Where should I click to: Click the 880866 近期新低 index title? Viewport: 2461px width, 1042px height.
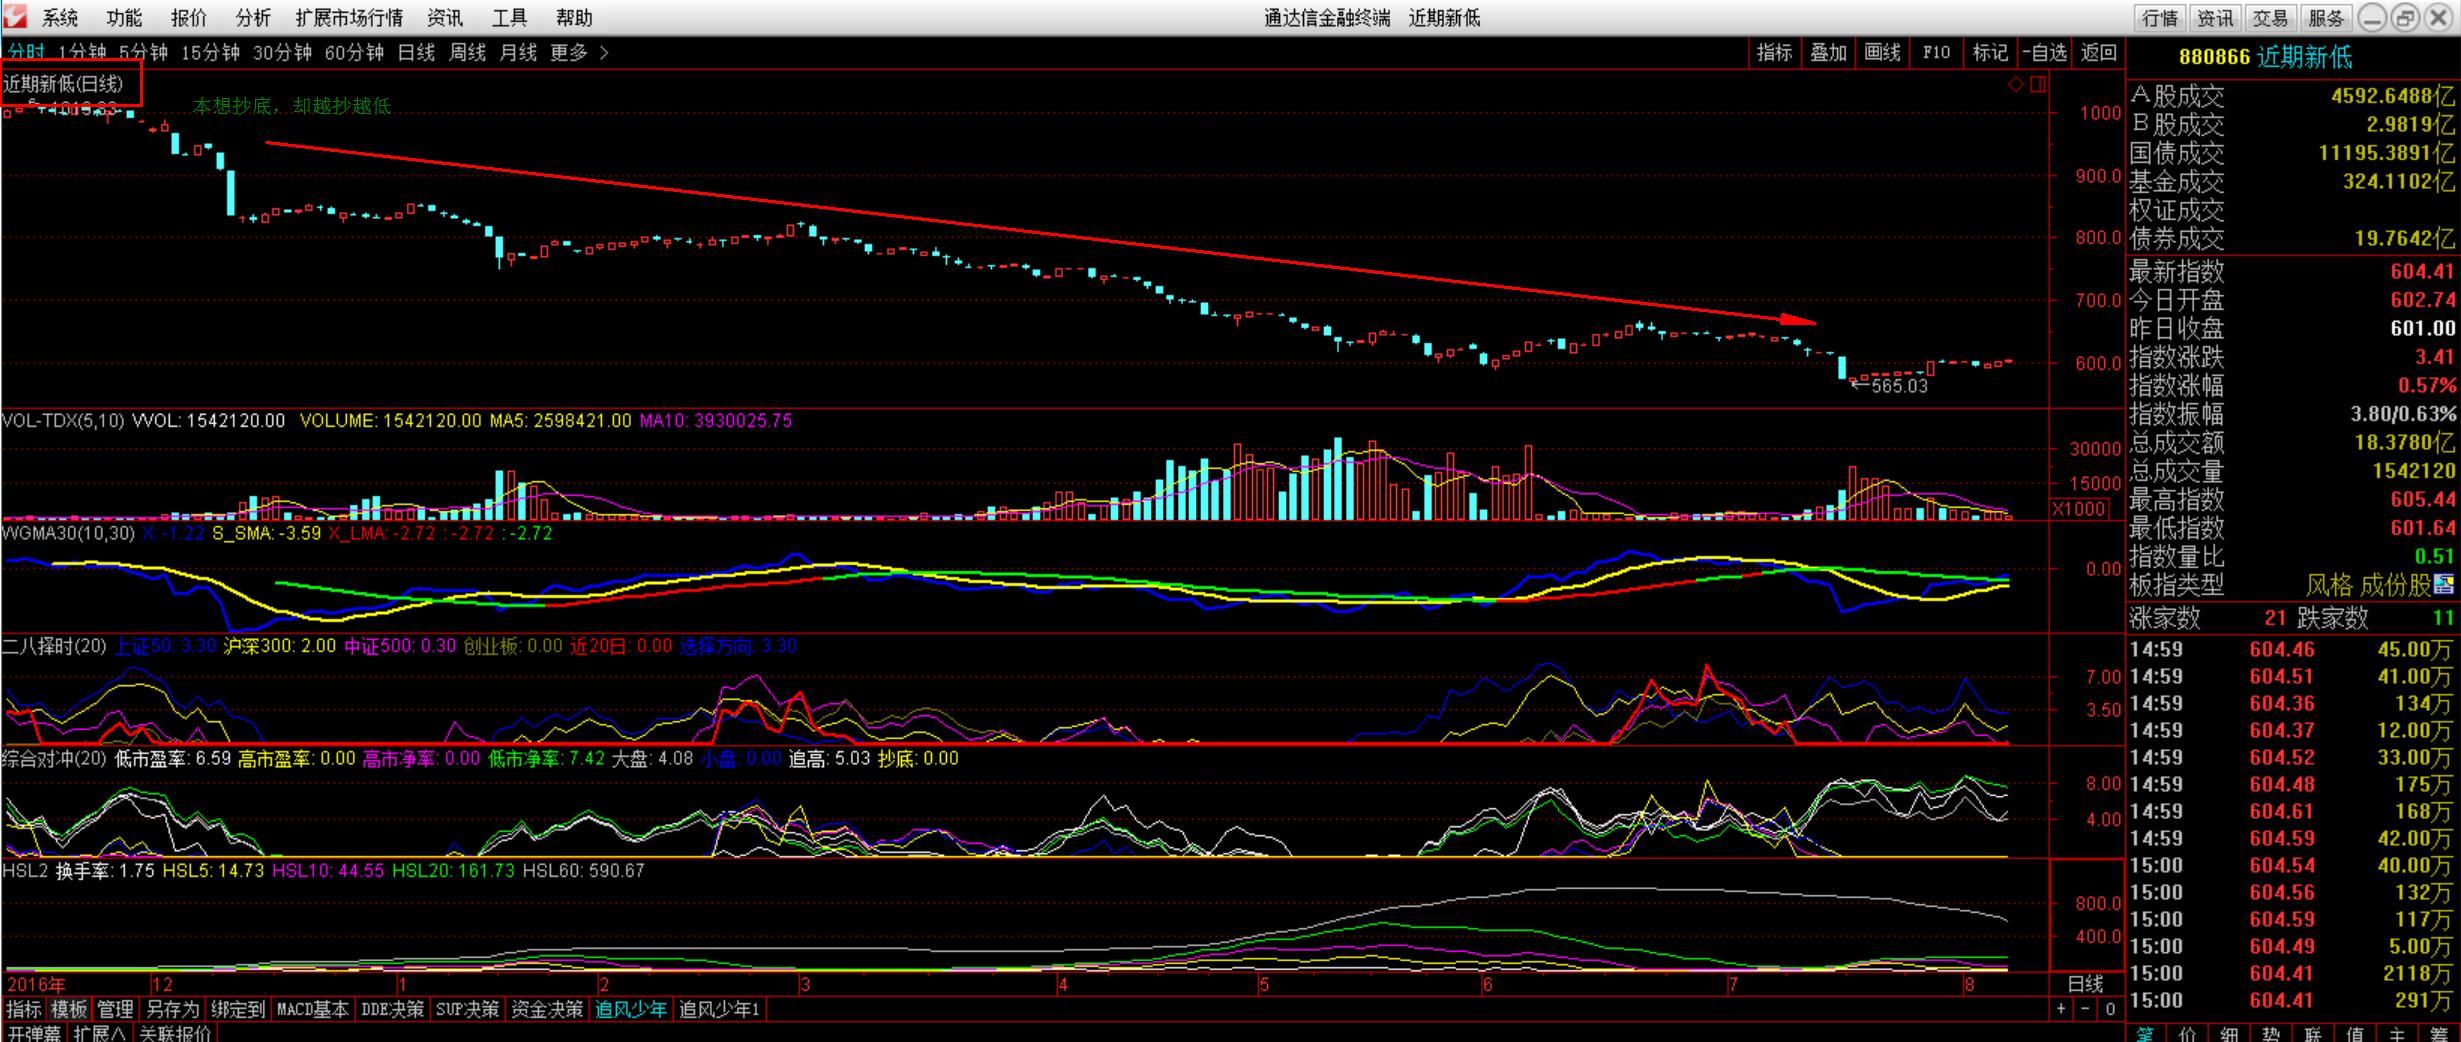point(2265,57)
